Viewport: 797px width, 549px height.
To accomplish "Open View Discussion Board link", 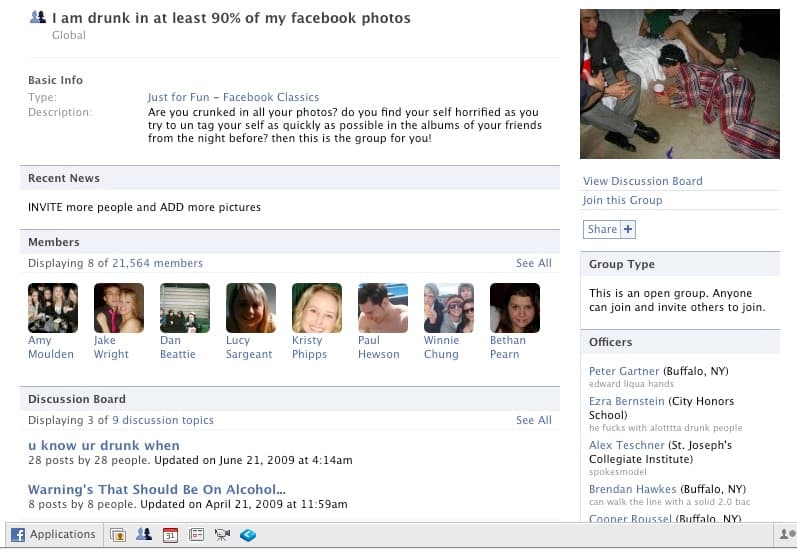I will pos(642,181).
